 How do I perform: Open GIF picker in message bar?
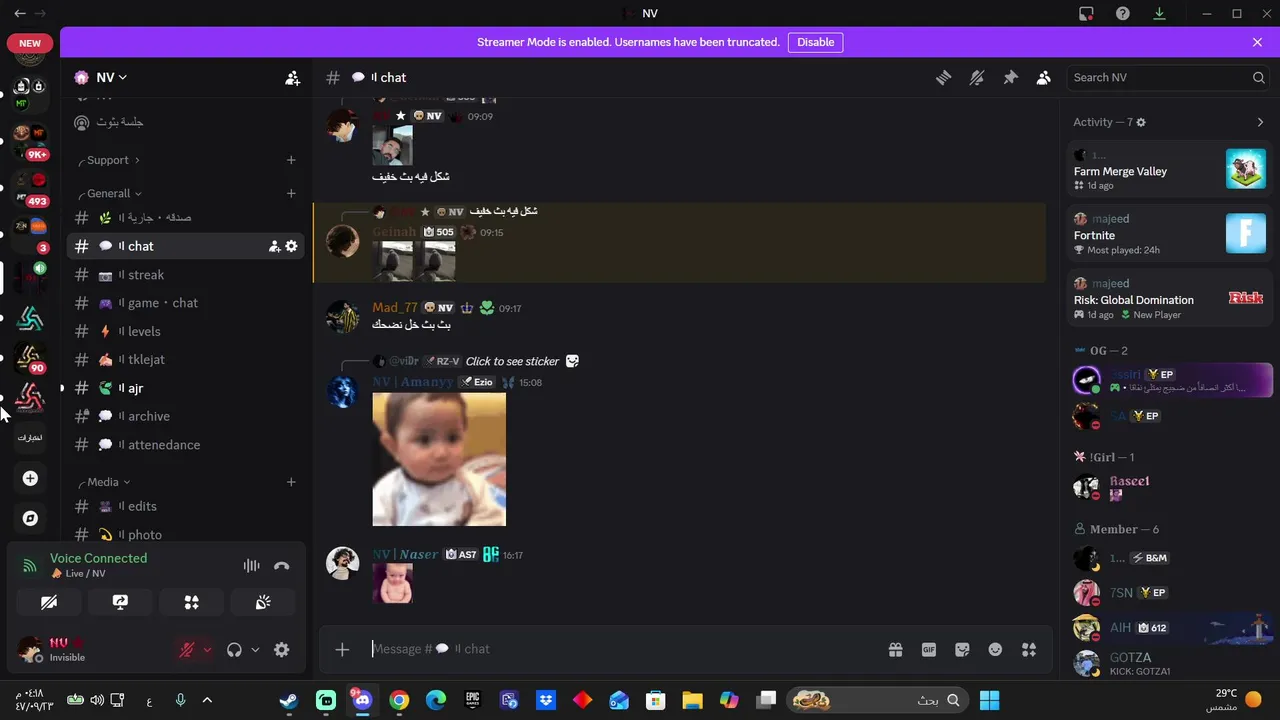click(929, 649)
